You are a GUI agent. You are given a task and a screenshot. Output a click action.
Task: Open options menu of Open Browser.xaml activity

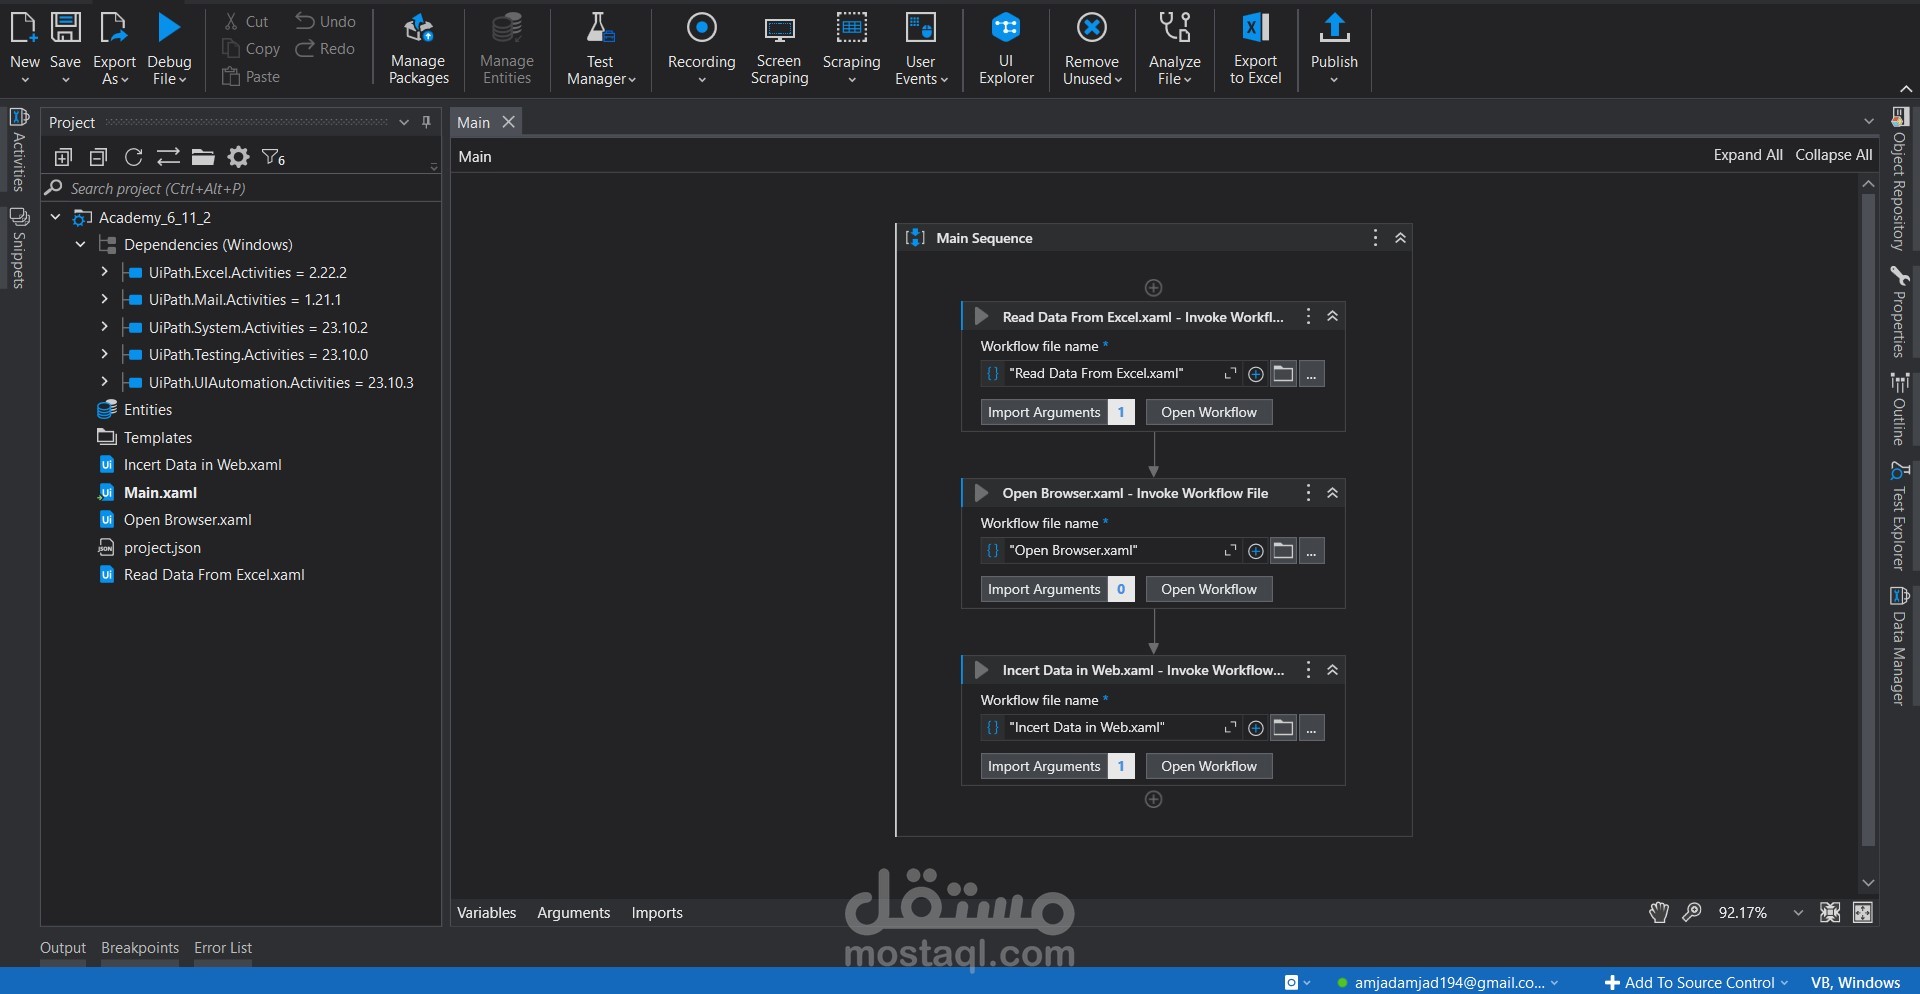click(x=1308, y=493)
